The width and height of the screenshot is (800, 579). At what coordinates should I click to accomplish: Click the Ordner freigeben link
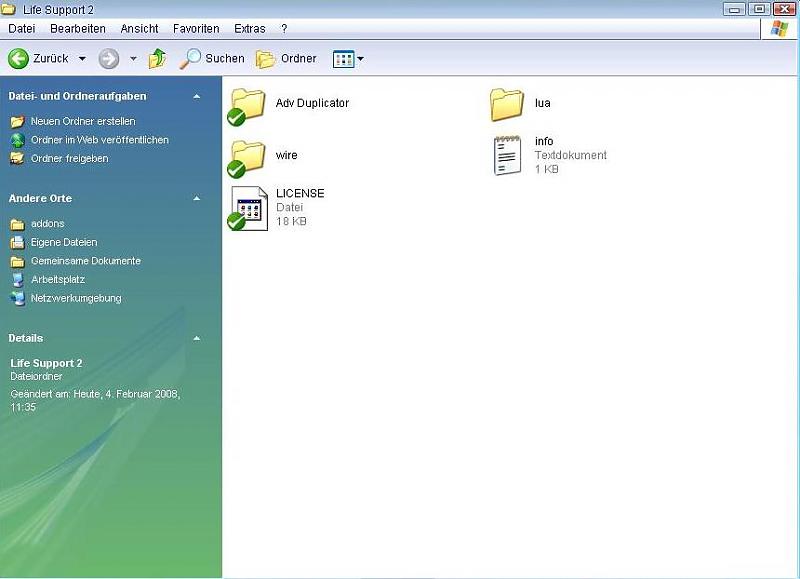tap(69, 158)
